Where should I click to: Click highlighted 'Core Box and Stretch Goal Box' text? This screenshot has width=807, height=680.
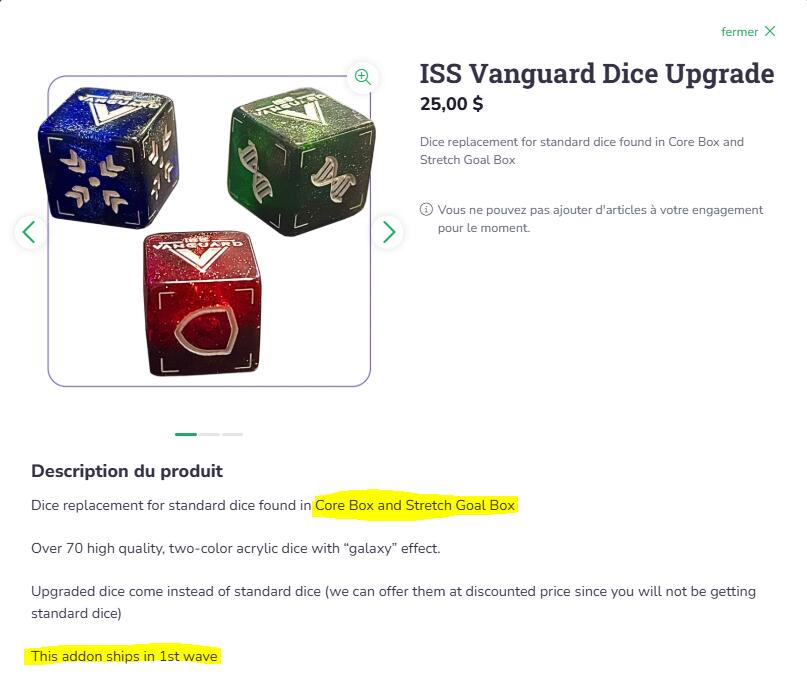pyautogui.click(x=415, y=505)
